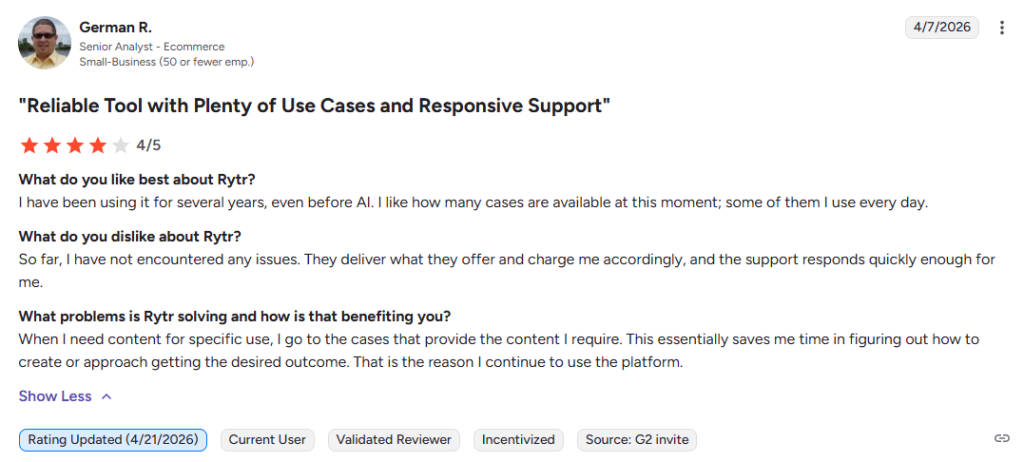Click the 4/5 rating score text
The image size is (1024, 462).
point(148,145)
